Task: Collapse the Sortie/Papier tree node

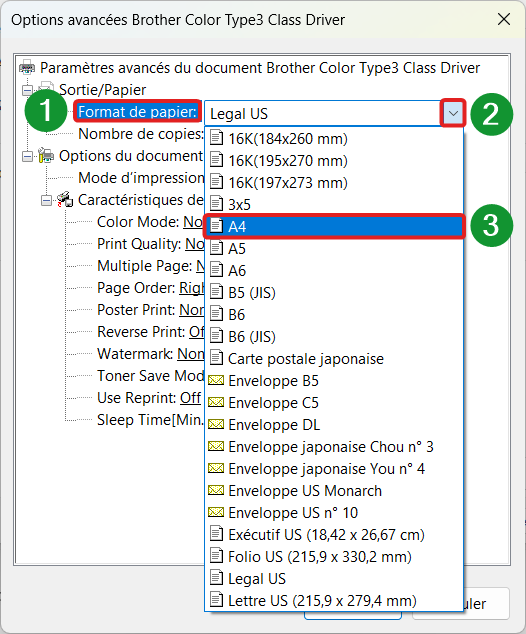Action: tap(27, 90)
